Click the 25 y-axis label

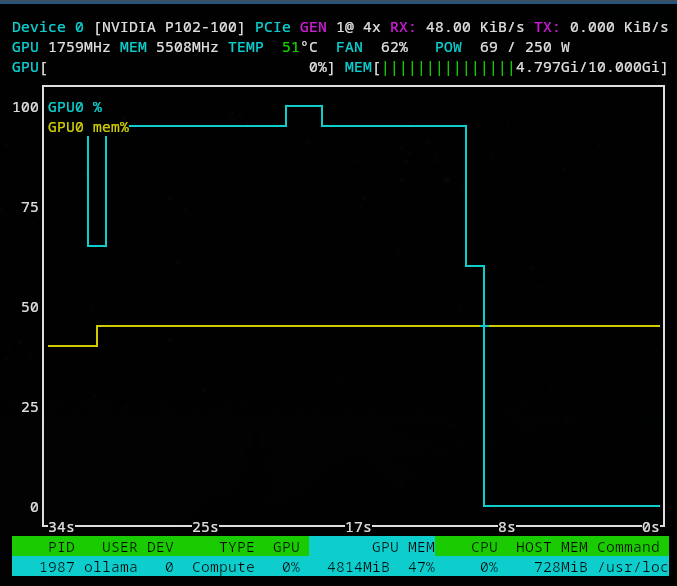30,407
